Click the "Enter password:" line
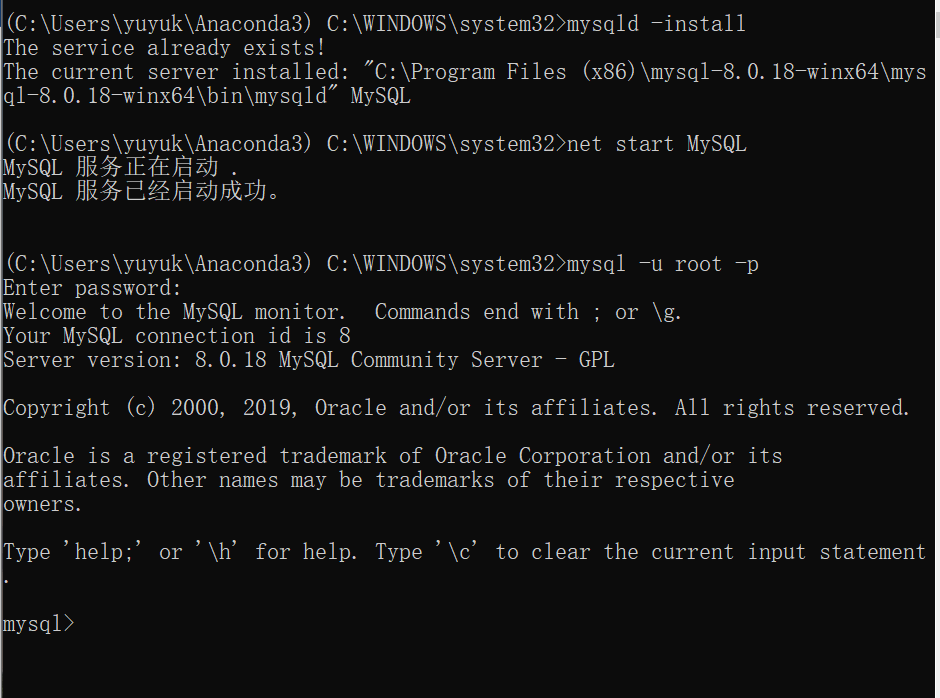This screenshot has height=698, width=940. pyautogui.click(x=92, y=288)
